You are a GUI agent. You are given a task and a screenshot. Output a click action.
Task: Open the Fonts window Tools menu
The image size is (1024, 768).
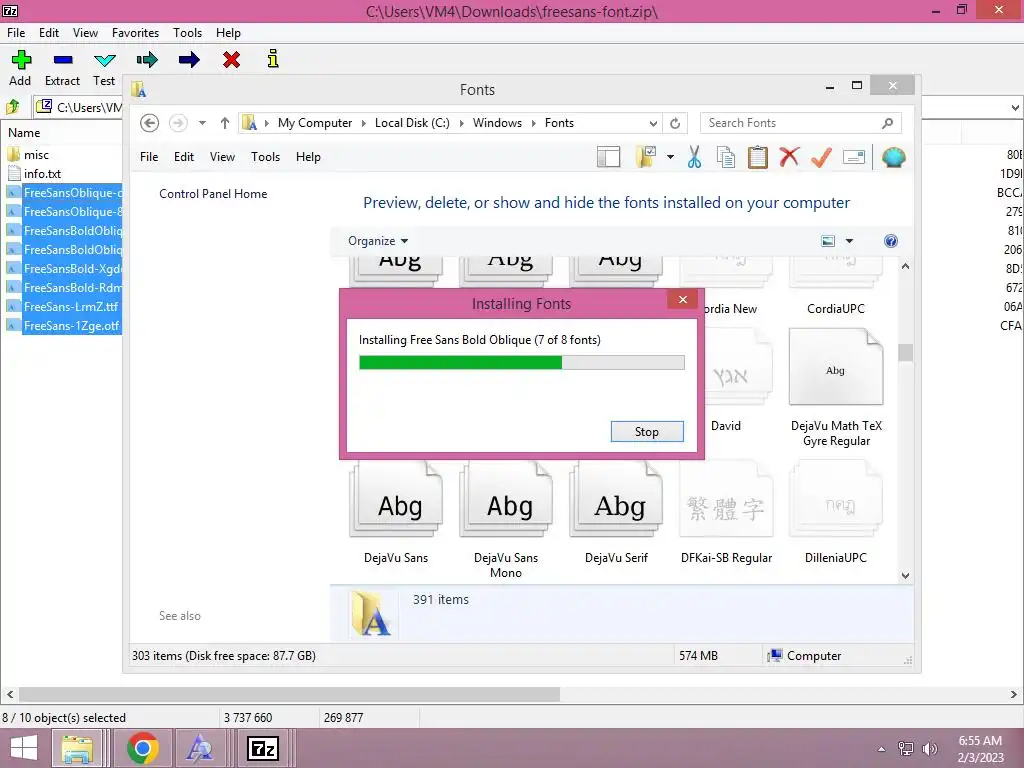pyautogui.click(x=265, y=157)
